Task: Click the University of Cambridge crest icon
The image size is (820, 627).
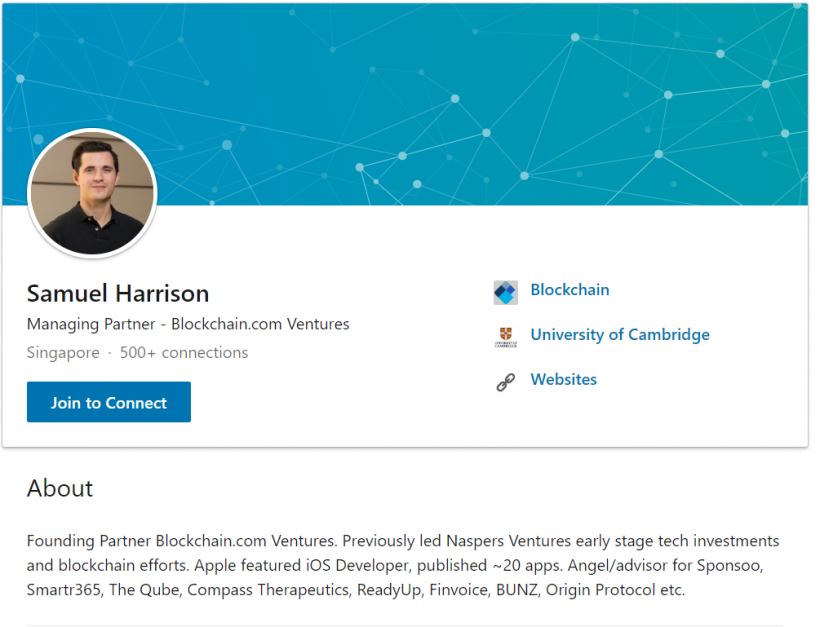Action: [506, 336]
